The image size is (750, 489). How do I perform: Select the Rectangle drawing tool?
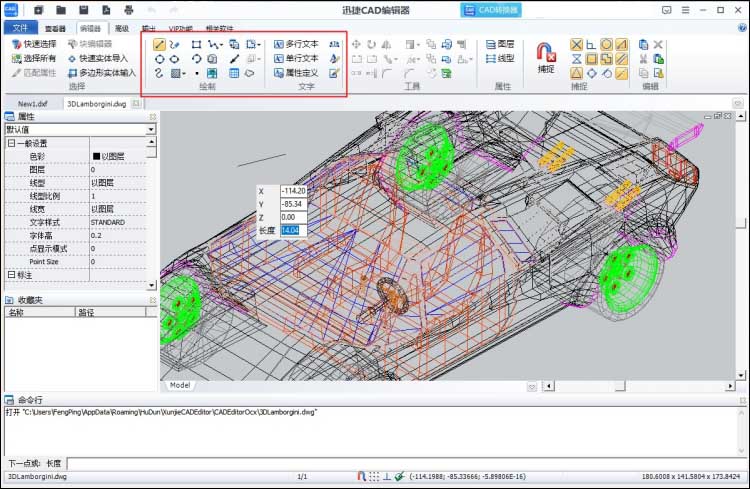(196, 44)
